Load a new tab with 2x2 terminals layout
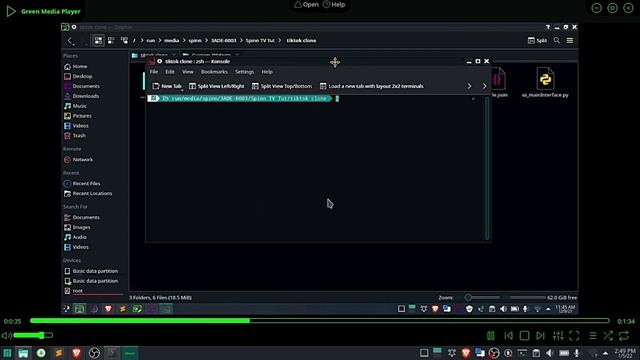Image resolution: width=640 pixels, height=360 pixels. (372, 86)
